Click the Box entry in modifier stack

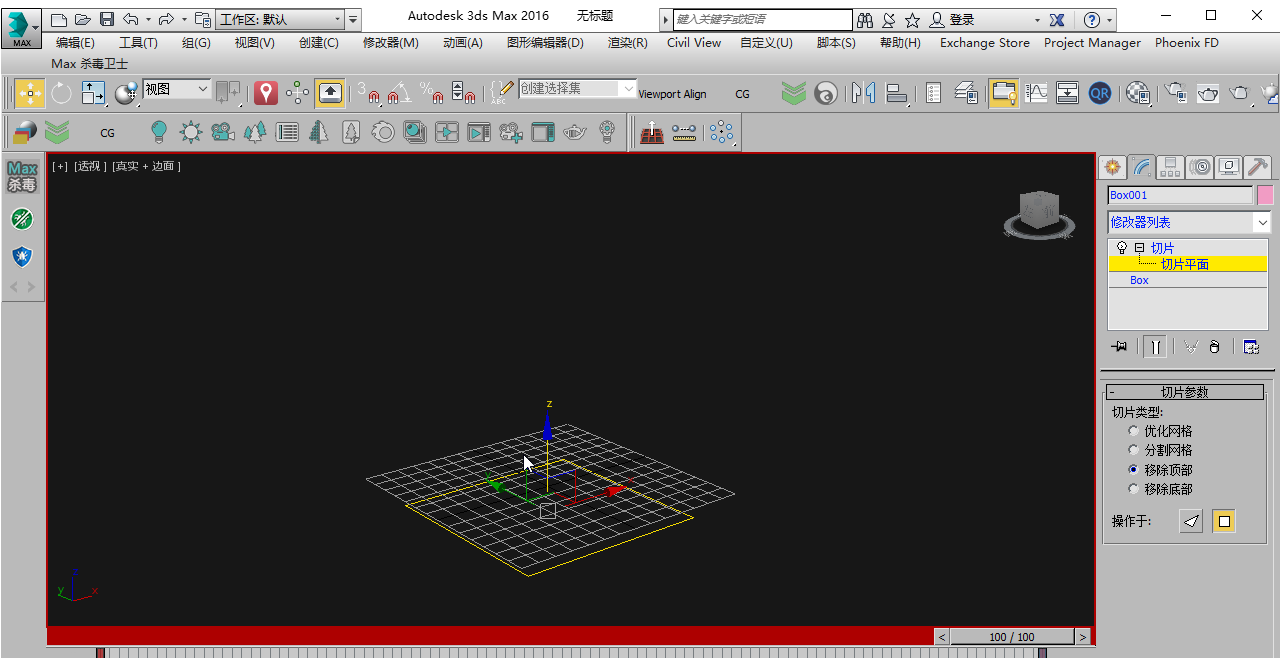(x=1139, y=281)
